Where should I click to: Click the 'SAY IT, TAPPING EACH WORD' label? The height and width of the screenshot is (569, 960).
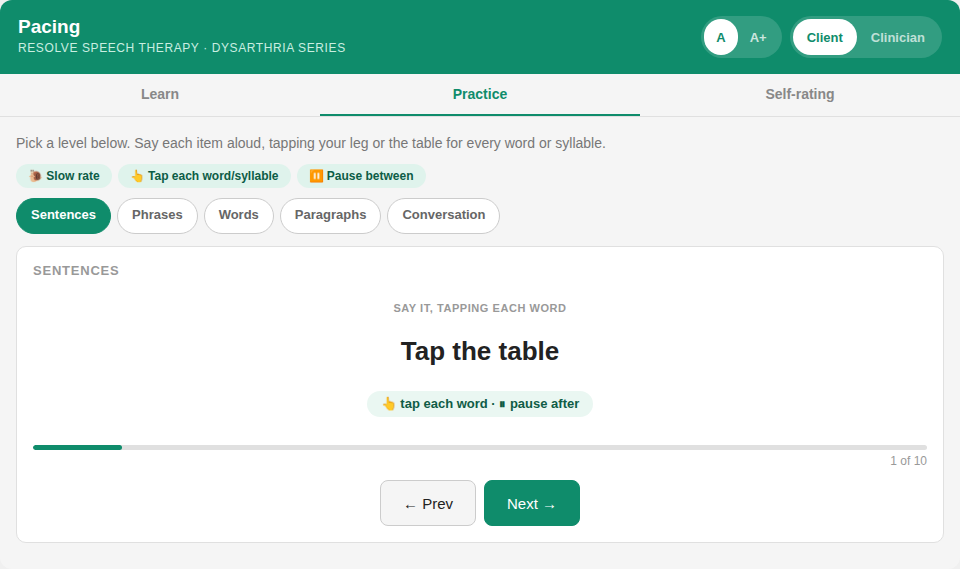(x=480, y=308)
